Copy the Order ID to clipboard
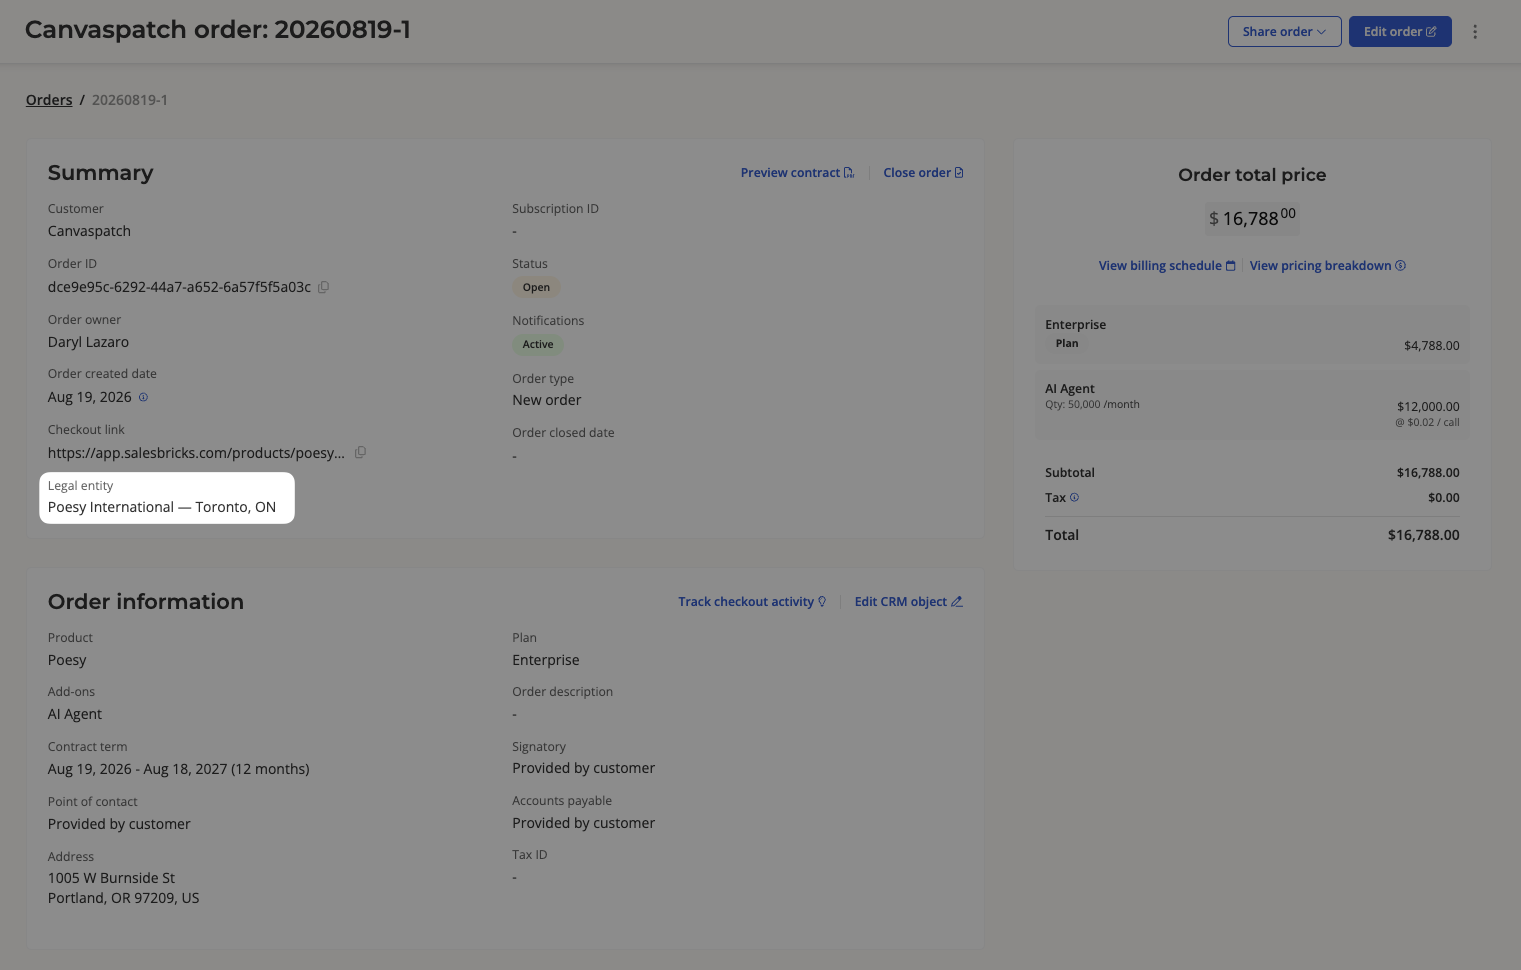The height and width of the screenshot is (970, 1521). (324, 287)
